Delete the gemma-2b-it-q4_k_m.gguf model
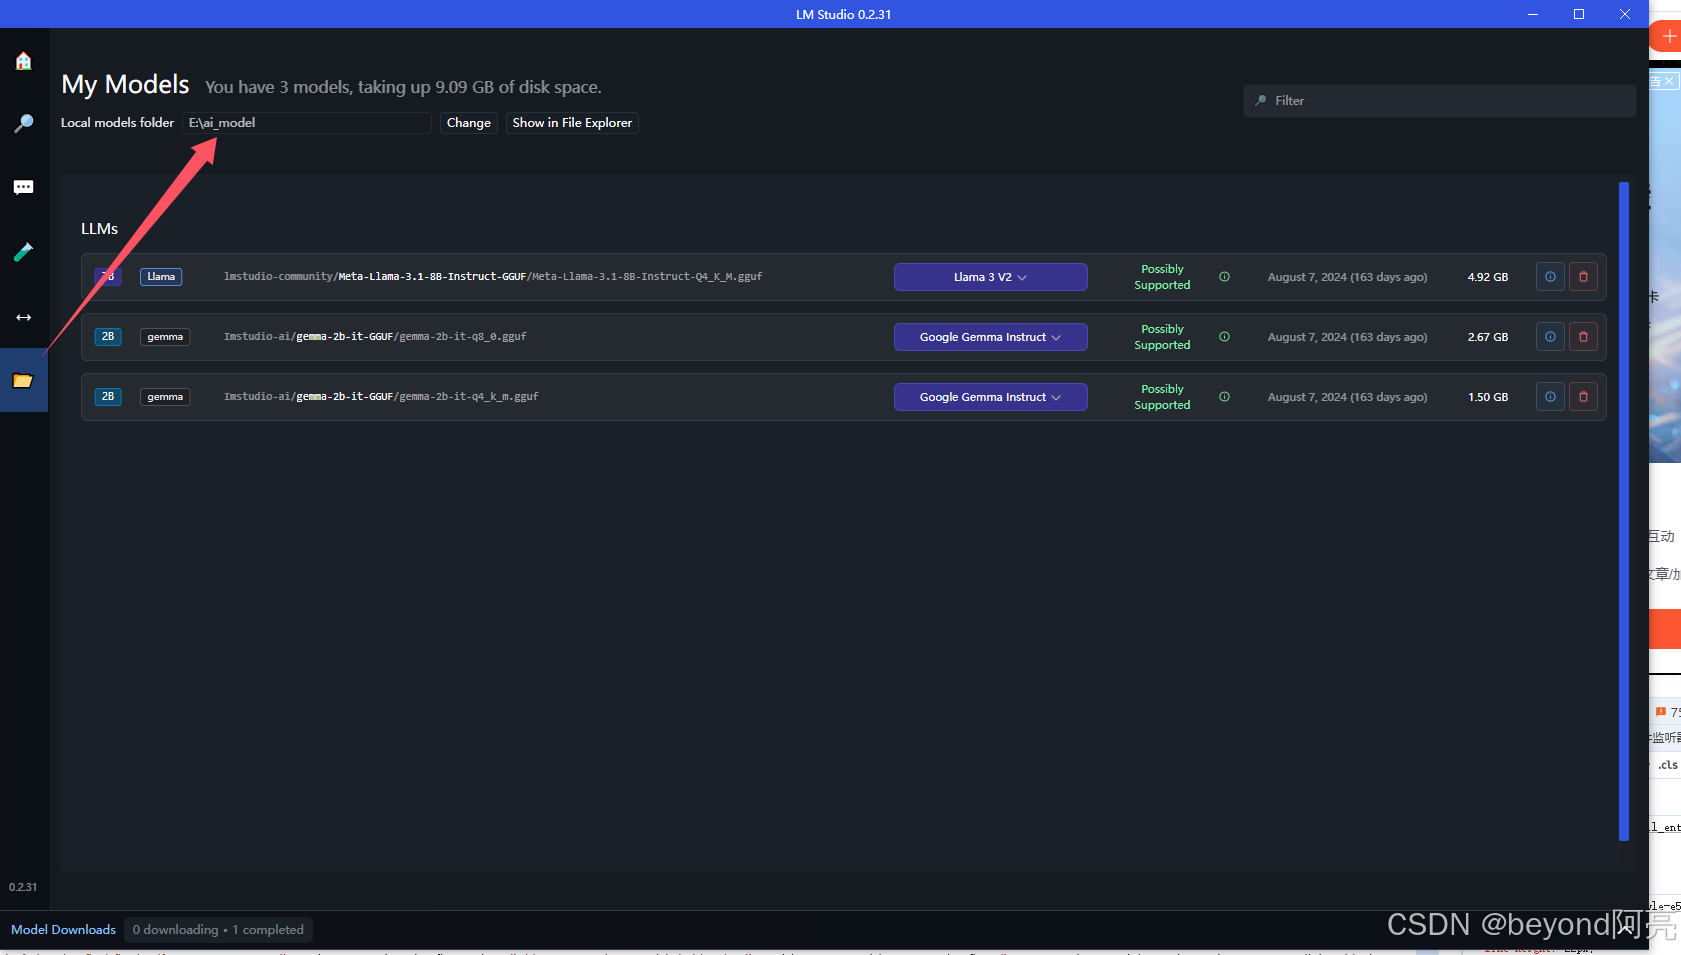The width and height of the screenshot is (1681, 955). coord(1583,397)
